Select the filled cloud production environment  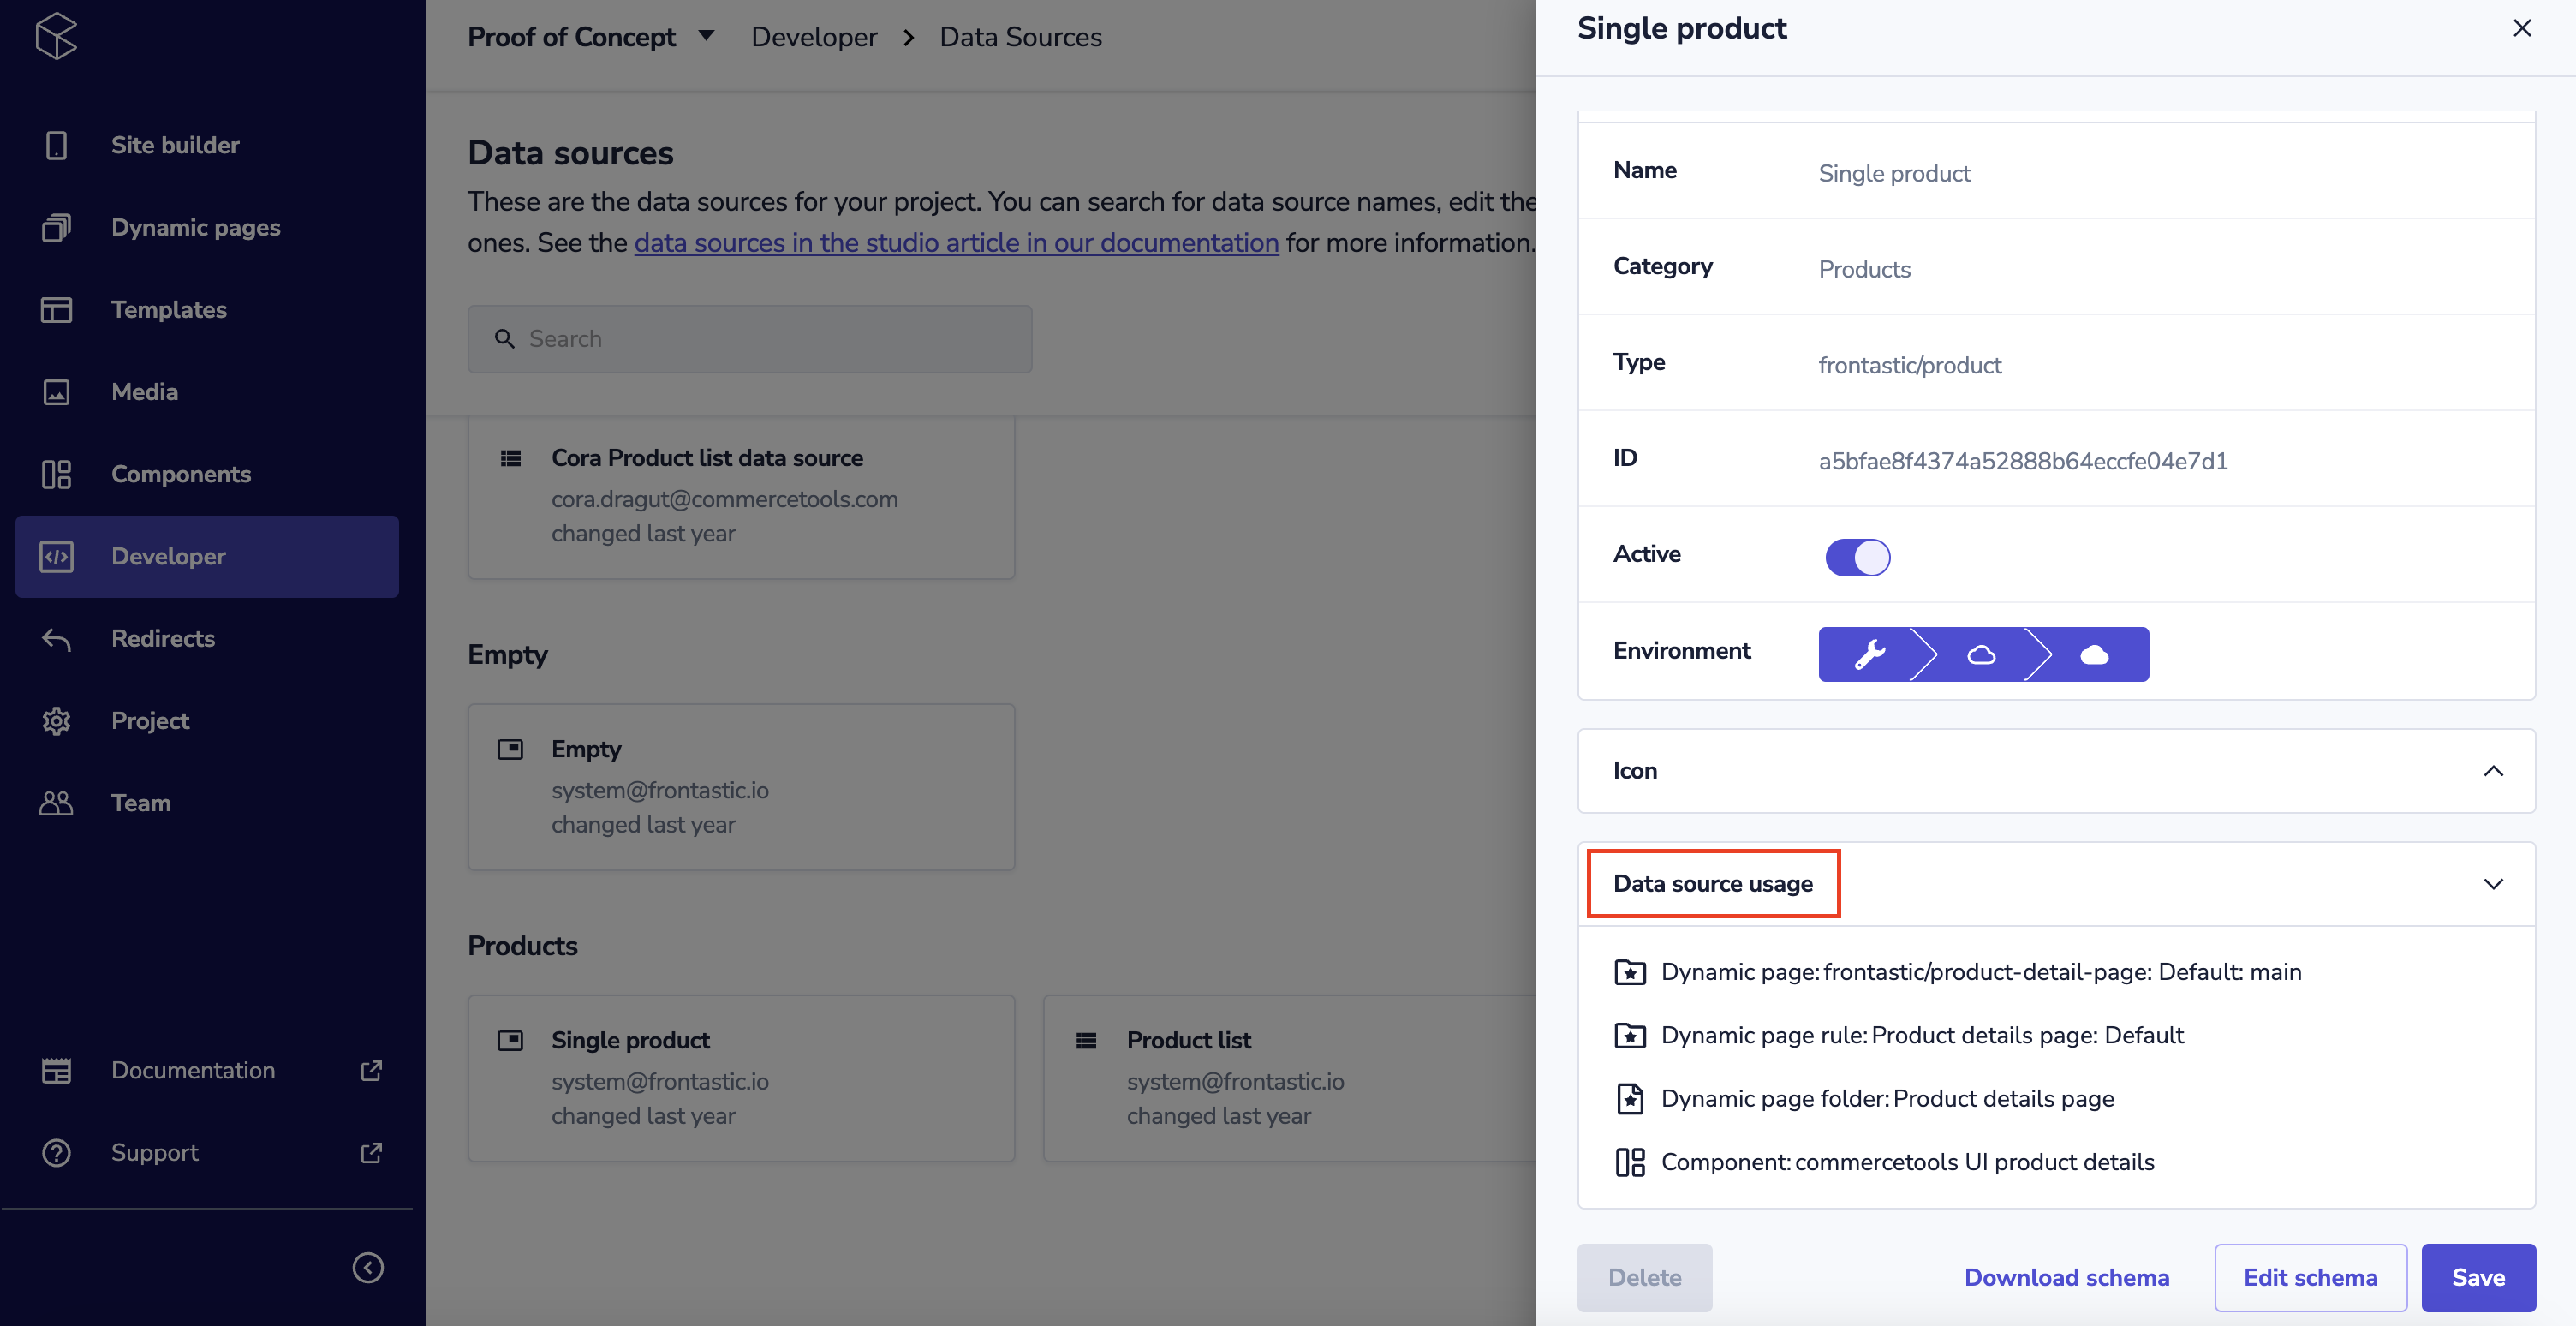point(2094,655)
